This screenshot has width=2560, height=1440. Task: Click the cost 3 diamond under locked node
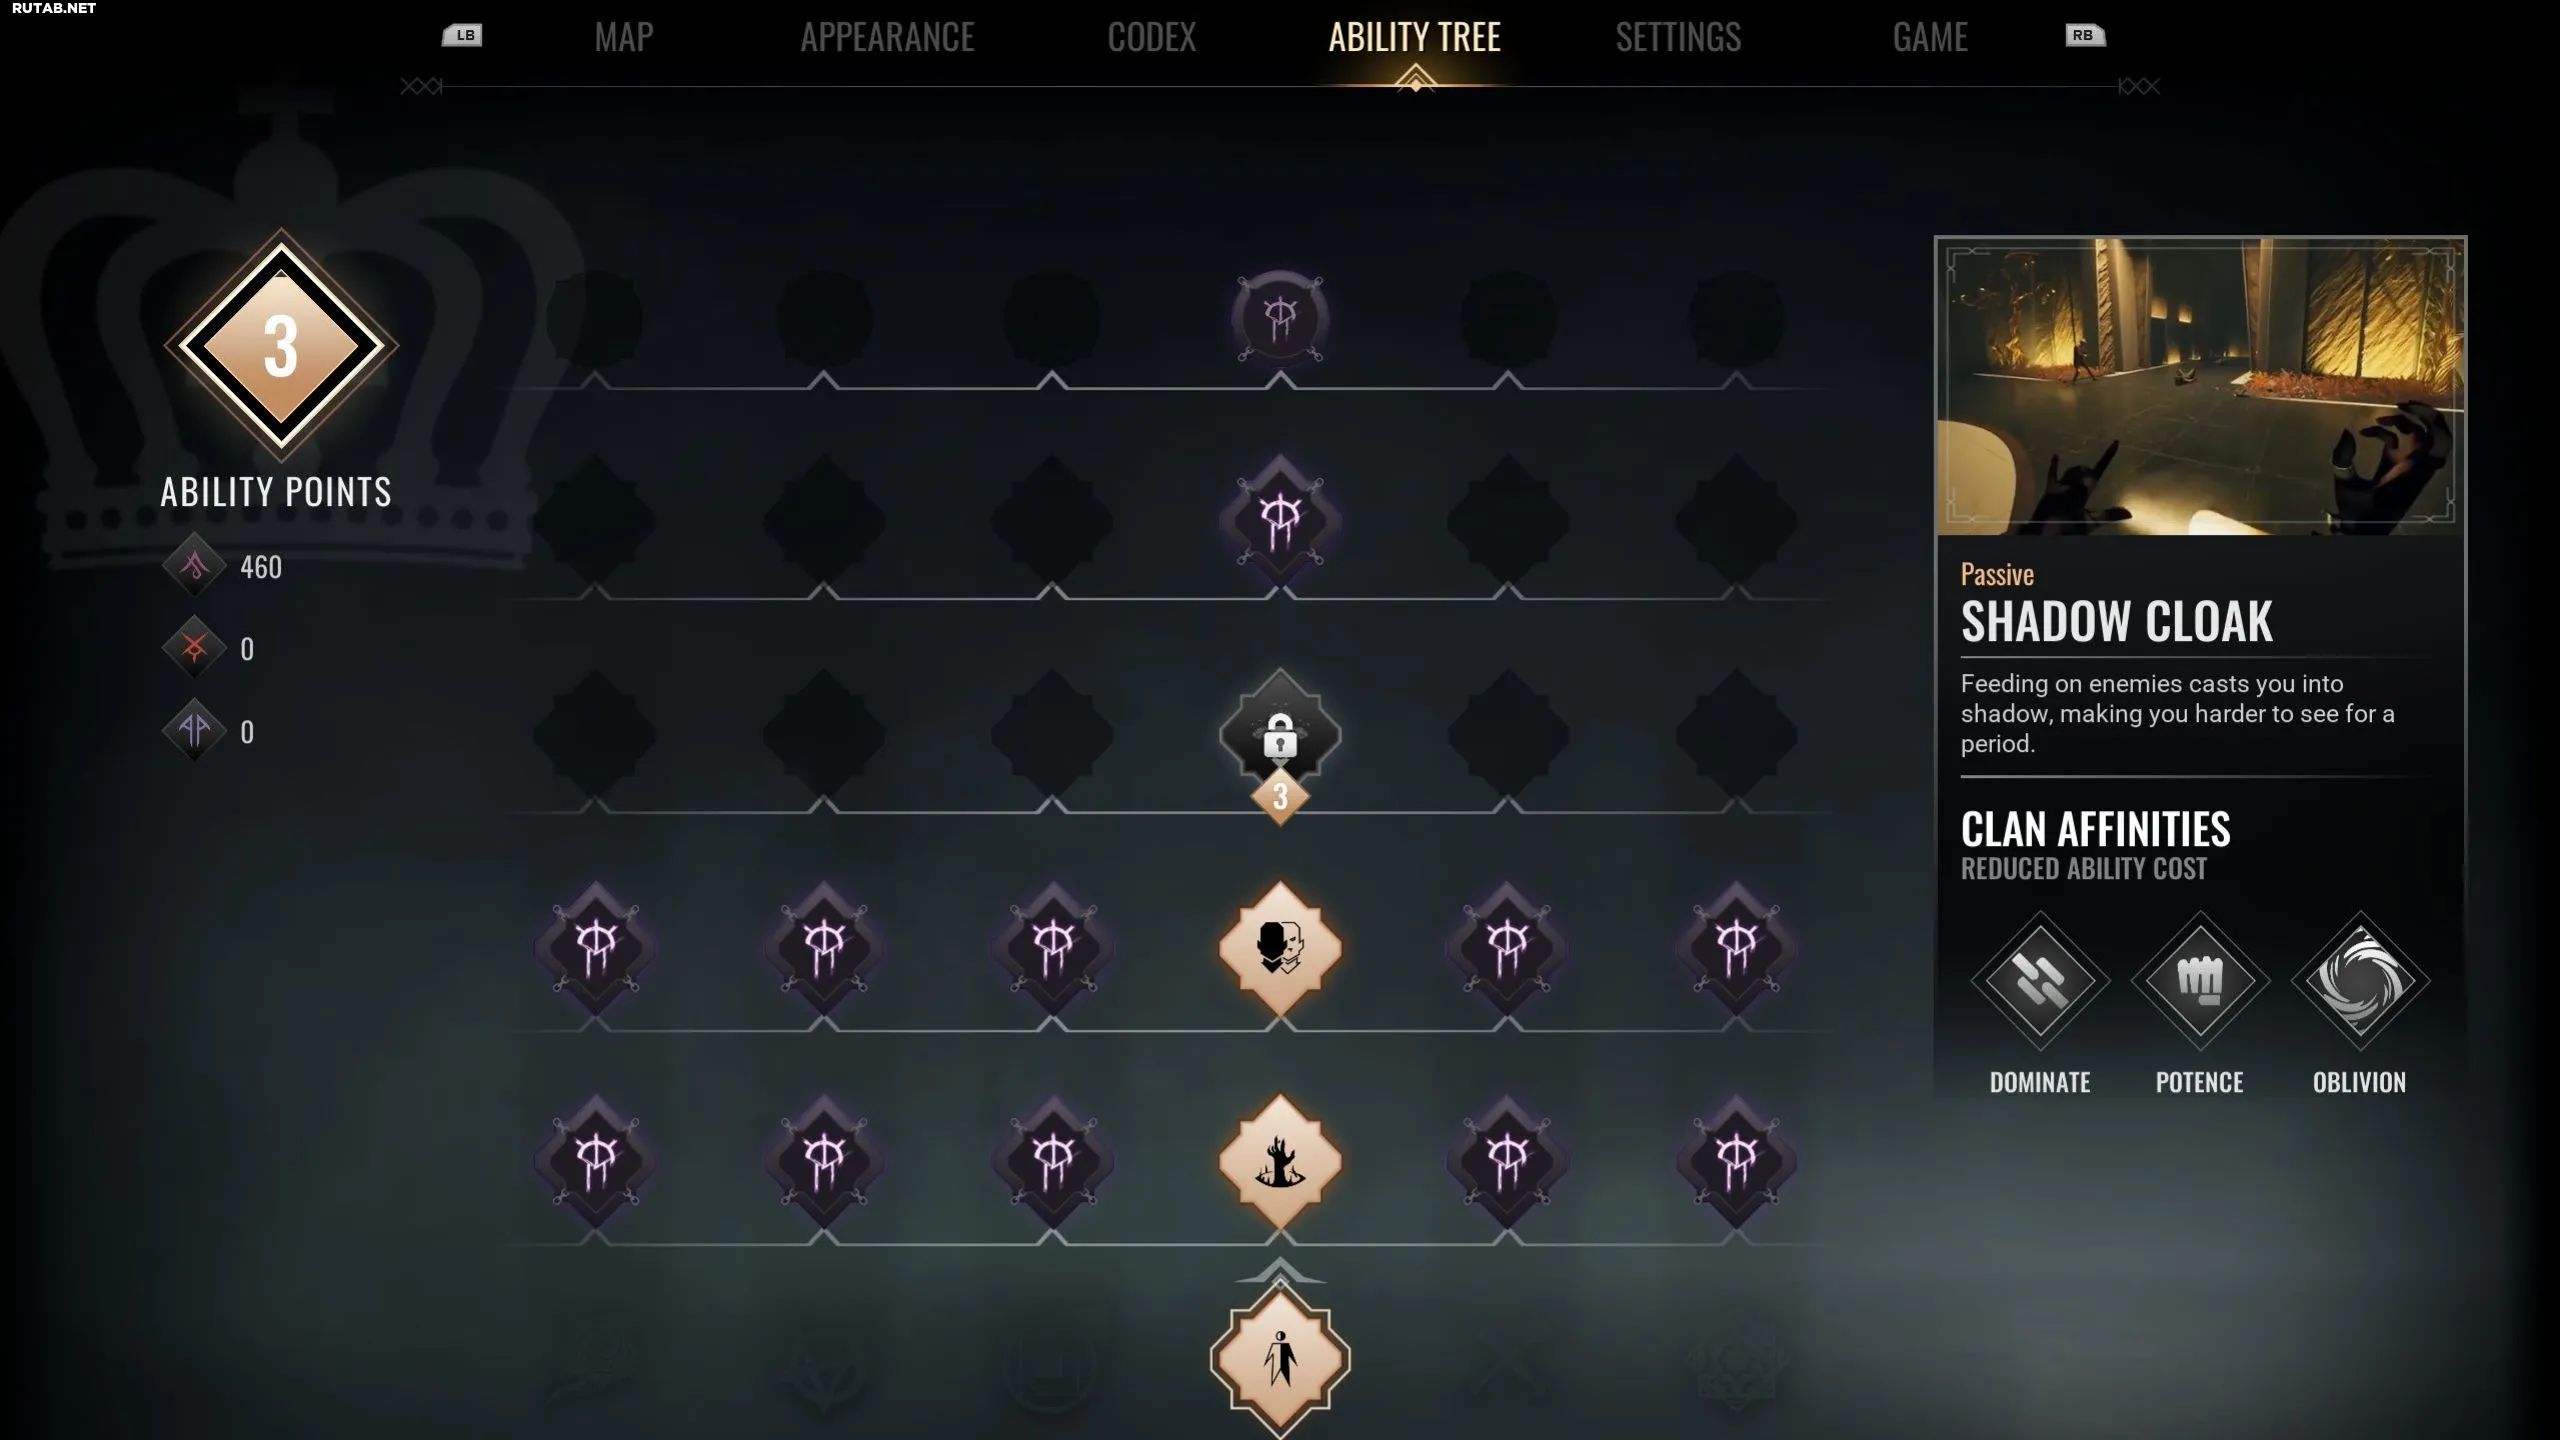tap(1280, 797)
